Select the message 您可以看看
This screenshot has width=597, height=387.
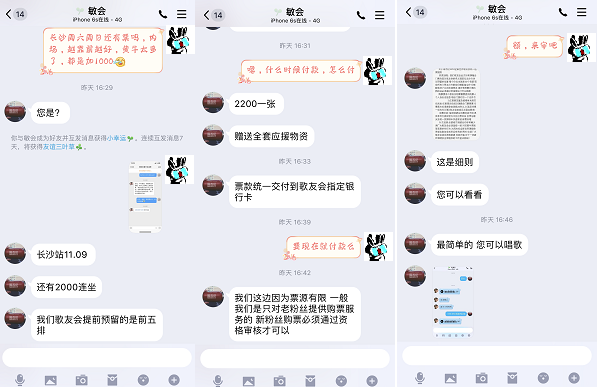(x=459, y=195)
